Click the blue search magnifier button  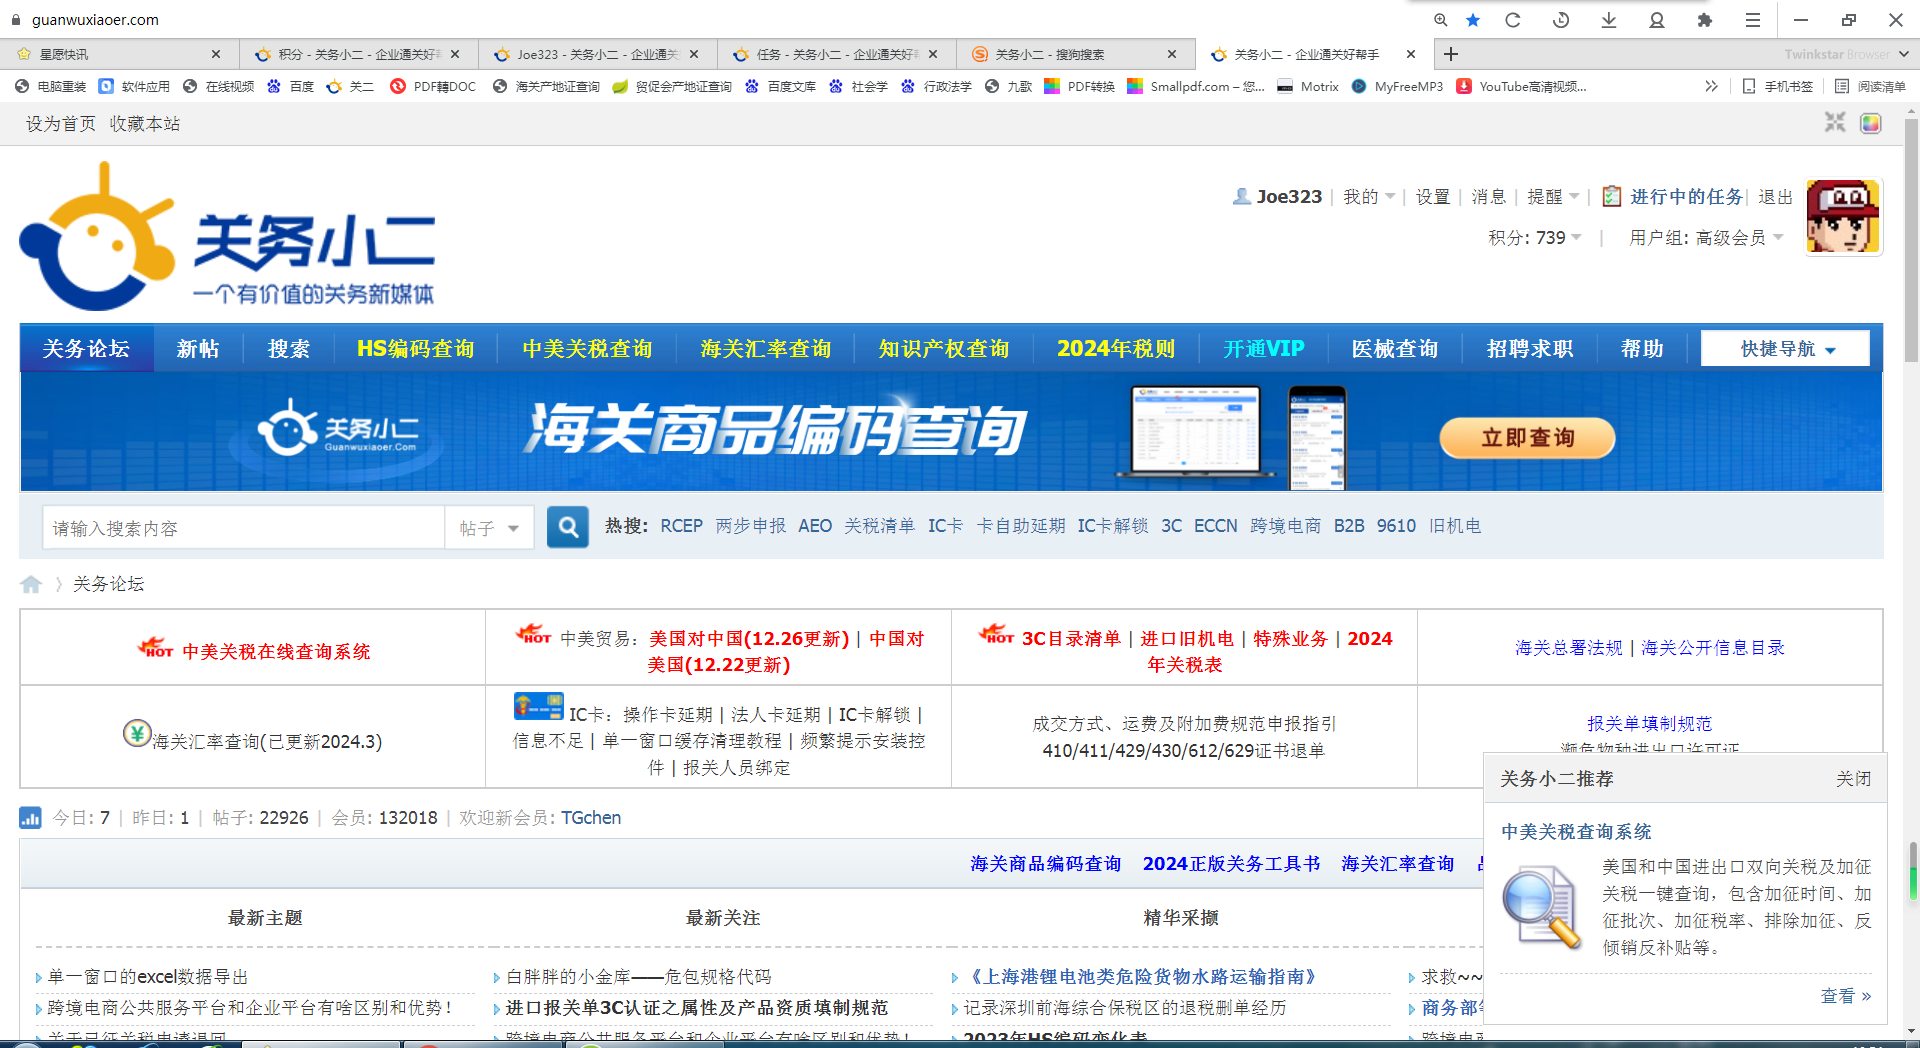(568, 527)
